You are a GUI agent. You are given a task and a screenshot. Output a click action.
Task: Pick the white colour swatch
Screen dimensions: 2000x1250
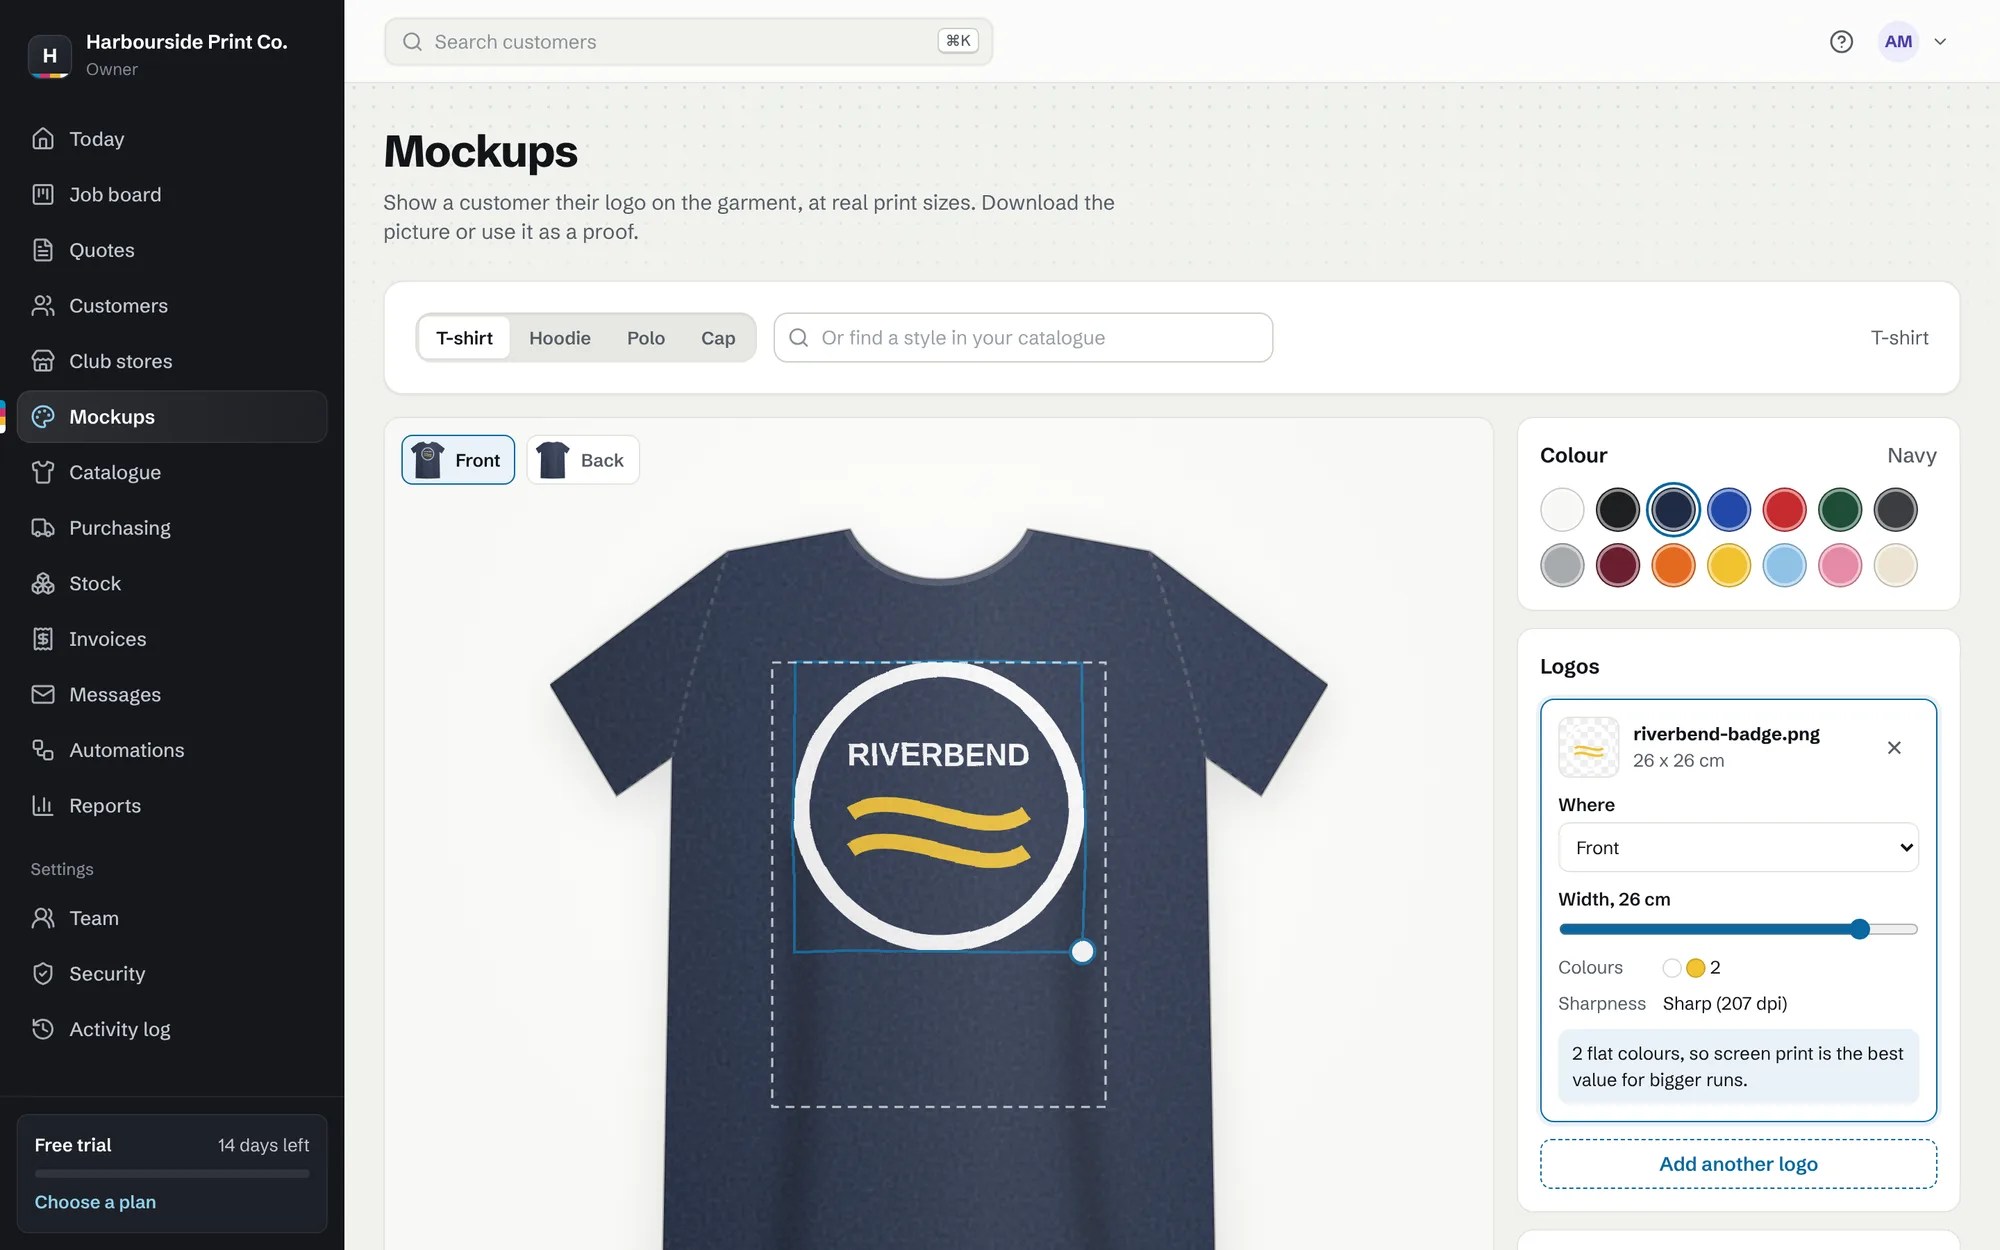(1562, 510)
